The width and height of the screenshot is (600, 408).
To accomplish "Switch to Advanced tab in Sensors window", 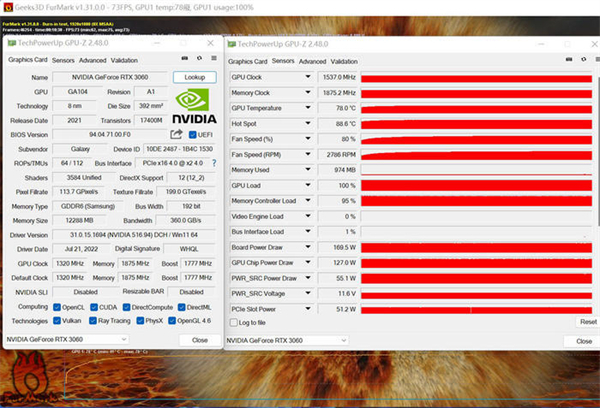I will pos(312,62).
